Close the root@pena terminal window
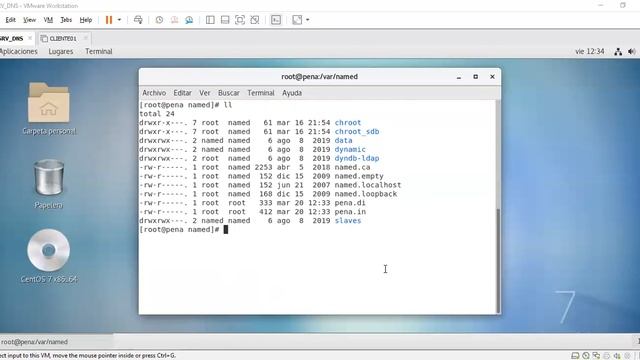The image size is (640, 360). point(492,77)
